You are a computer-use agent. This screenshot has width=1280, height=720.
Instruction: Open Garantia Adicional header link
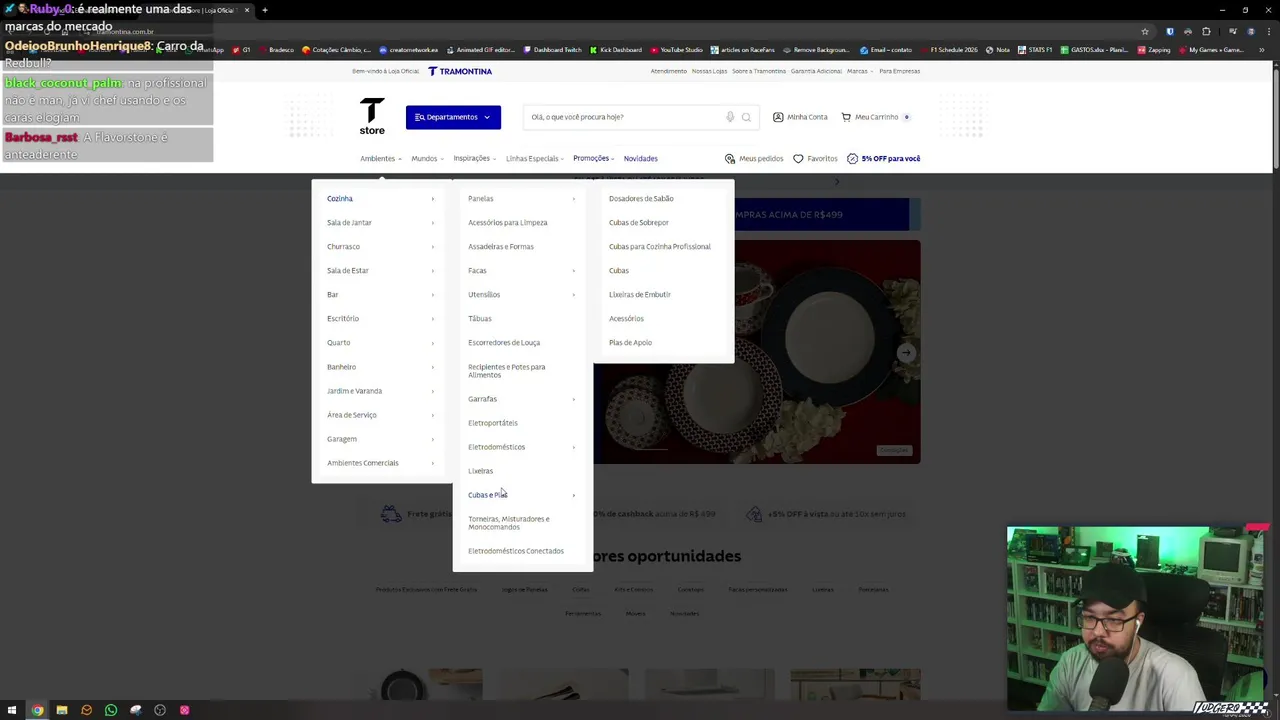click(816, 71)
